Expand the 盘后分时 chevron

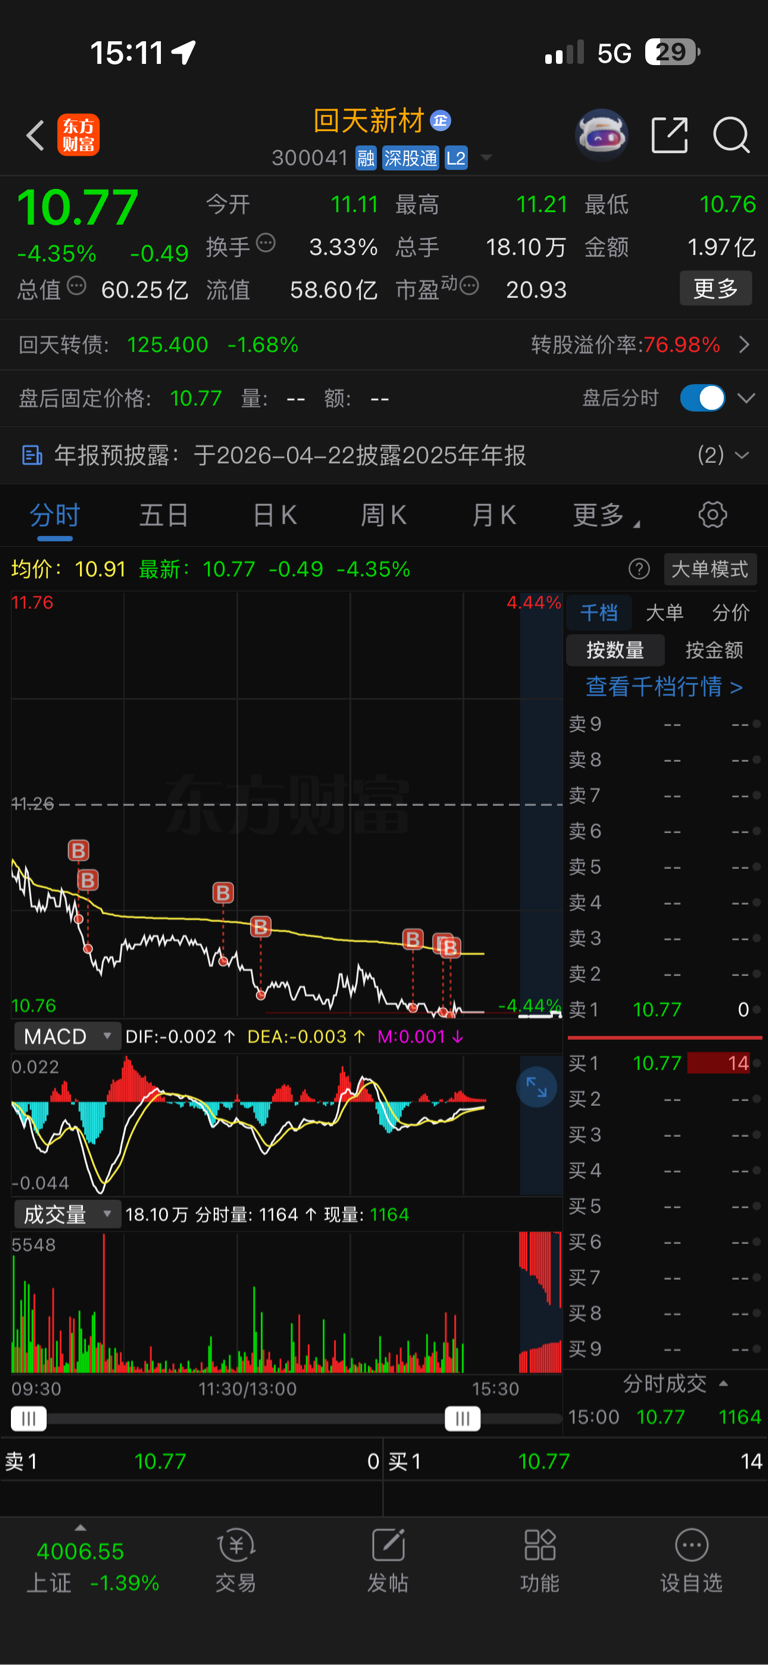tap(746, 398)
